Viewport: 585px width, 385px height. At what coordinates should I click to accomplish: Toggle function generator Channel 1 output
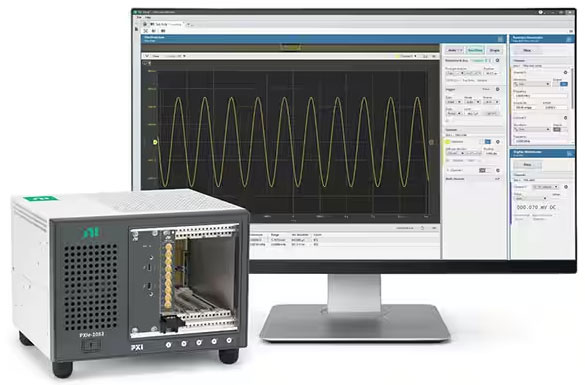557,129
